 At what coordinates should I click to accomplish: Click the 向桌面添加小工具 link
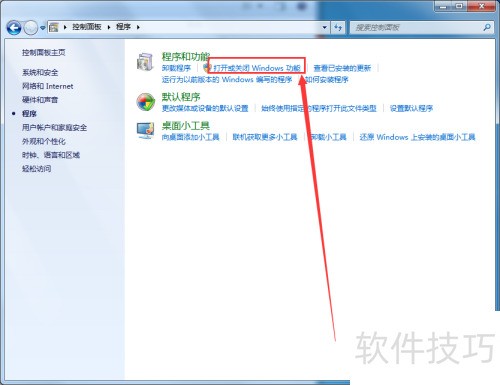(x=190, y=137)
